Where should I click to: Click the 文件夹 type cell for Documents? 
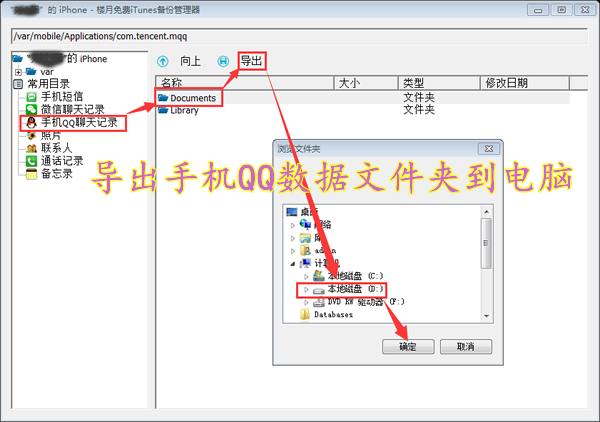click(419, 97)
